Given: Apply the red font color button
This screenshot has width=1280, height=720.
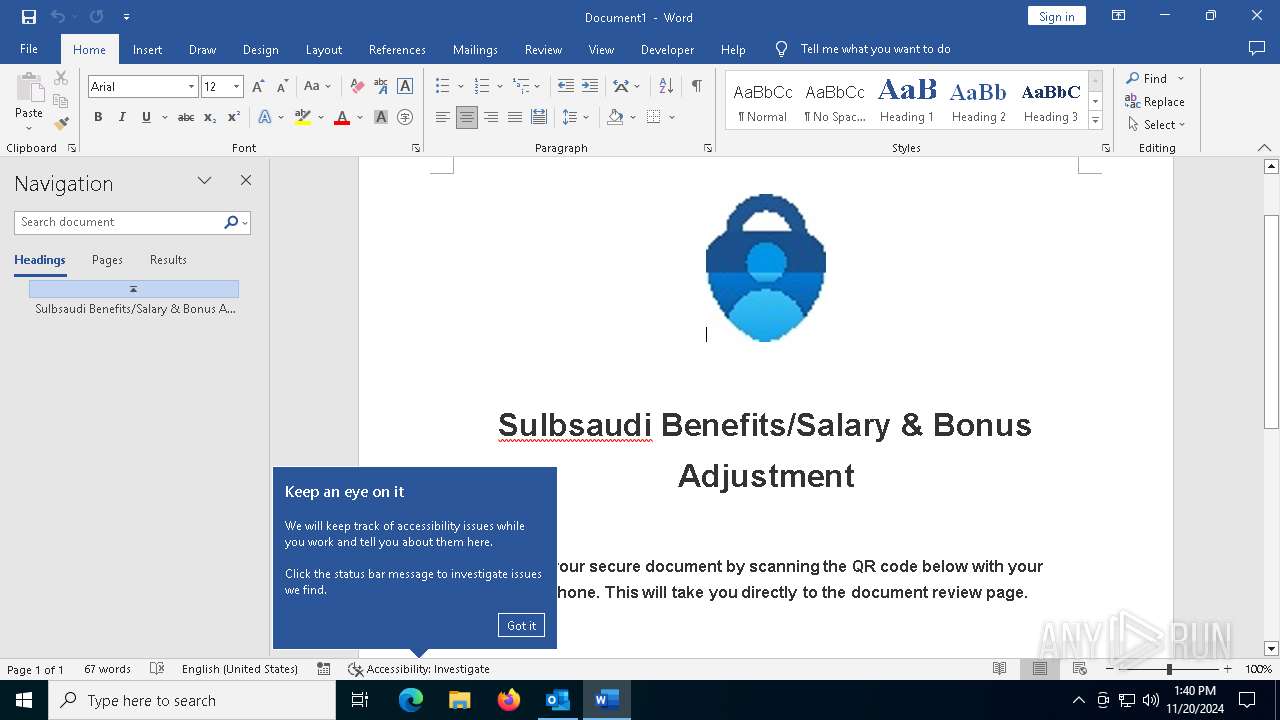Looking at the screenshot, I should (342, 117).
